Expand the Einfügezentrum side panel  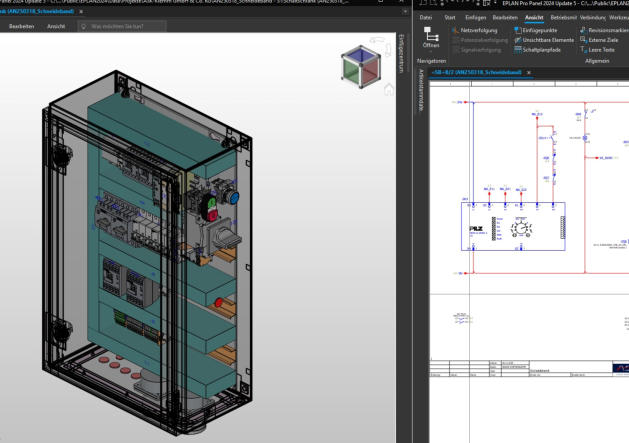click(x=402, y=52)
